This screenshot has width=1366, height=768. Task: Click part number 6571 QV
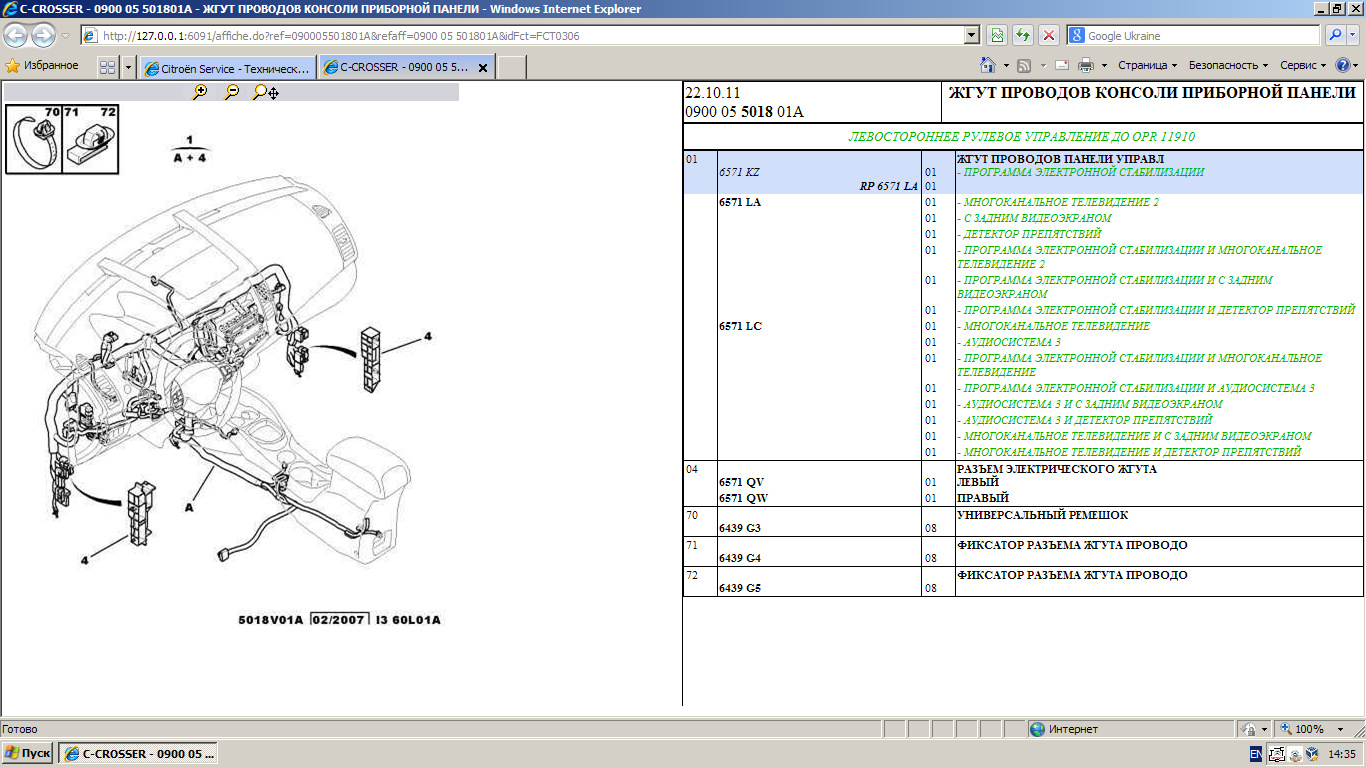[741, 482]
